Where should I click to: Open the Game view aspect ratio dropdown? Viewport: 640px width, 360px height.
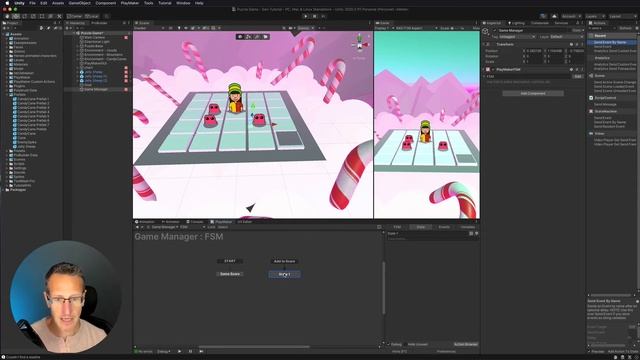tap(417, 28)
